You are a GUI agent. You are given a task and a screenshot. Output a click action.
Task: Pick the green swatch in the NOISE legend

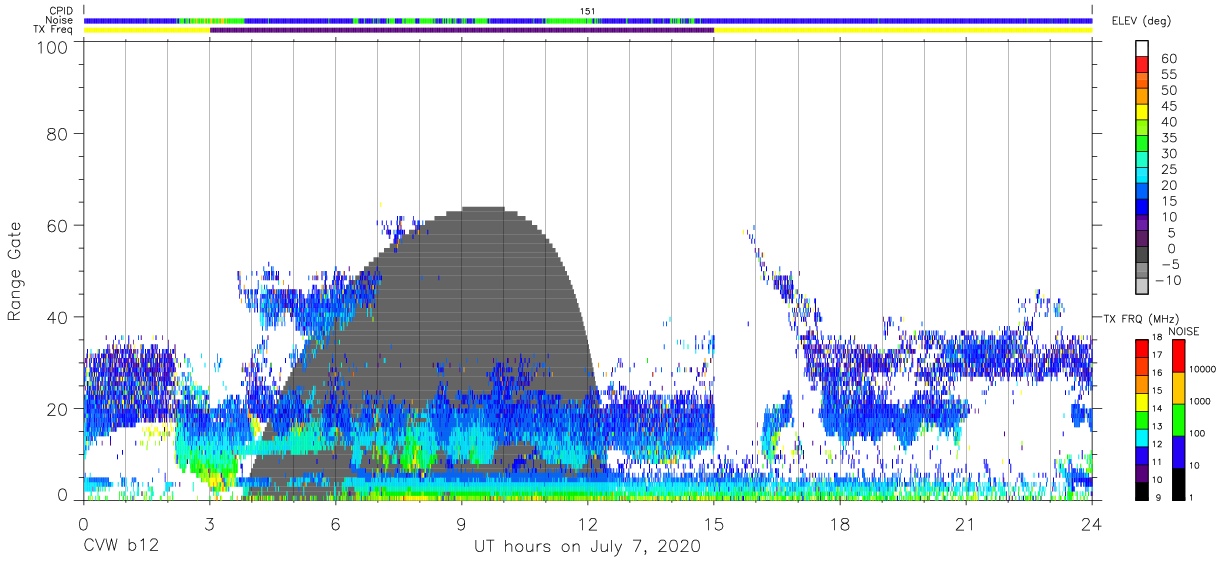coord(1178,419)
